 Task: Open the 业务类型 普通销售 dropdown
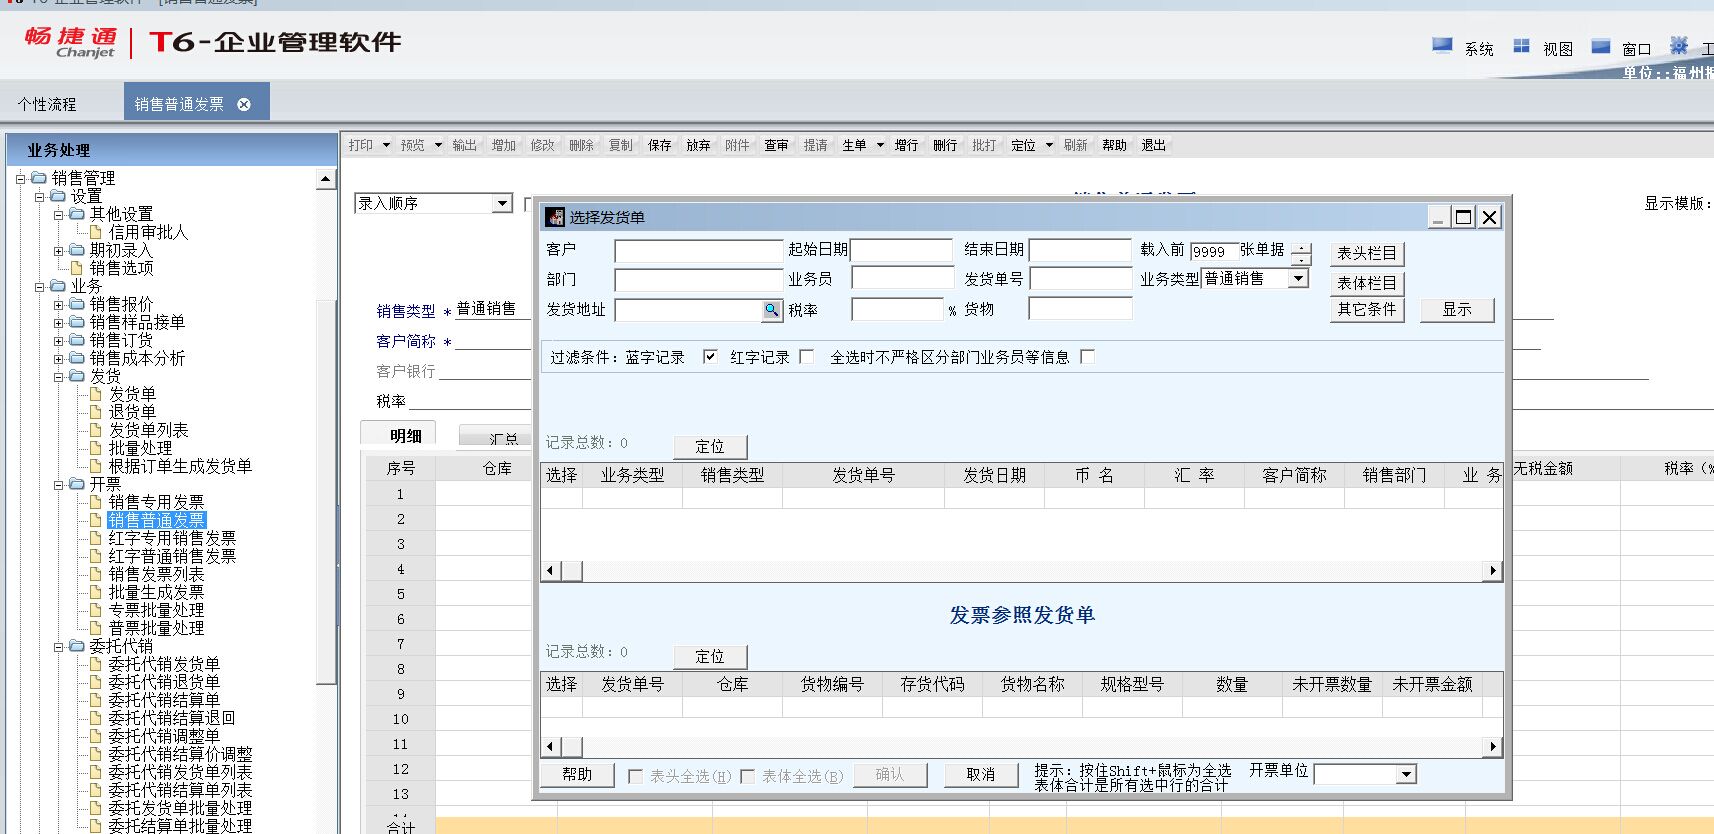tap(1298, 278)
